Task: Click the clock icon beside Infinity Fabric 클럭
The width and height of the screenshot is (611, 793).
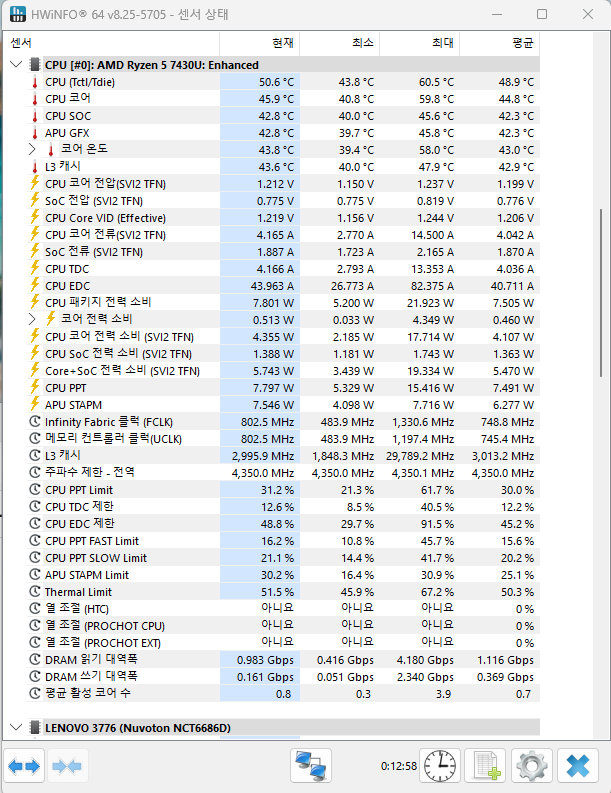Action: coord(35,422)
